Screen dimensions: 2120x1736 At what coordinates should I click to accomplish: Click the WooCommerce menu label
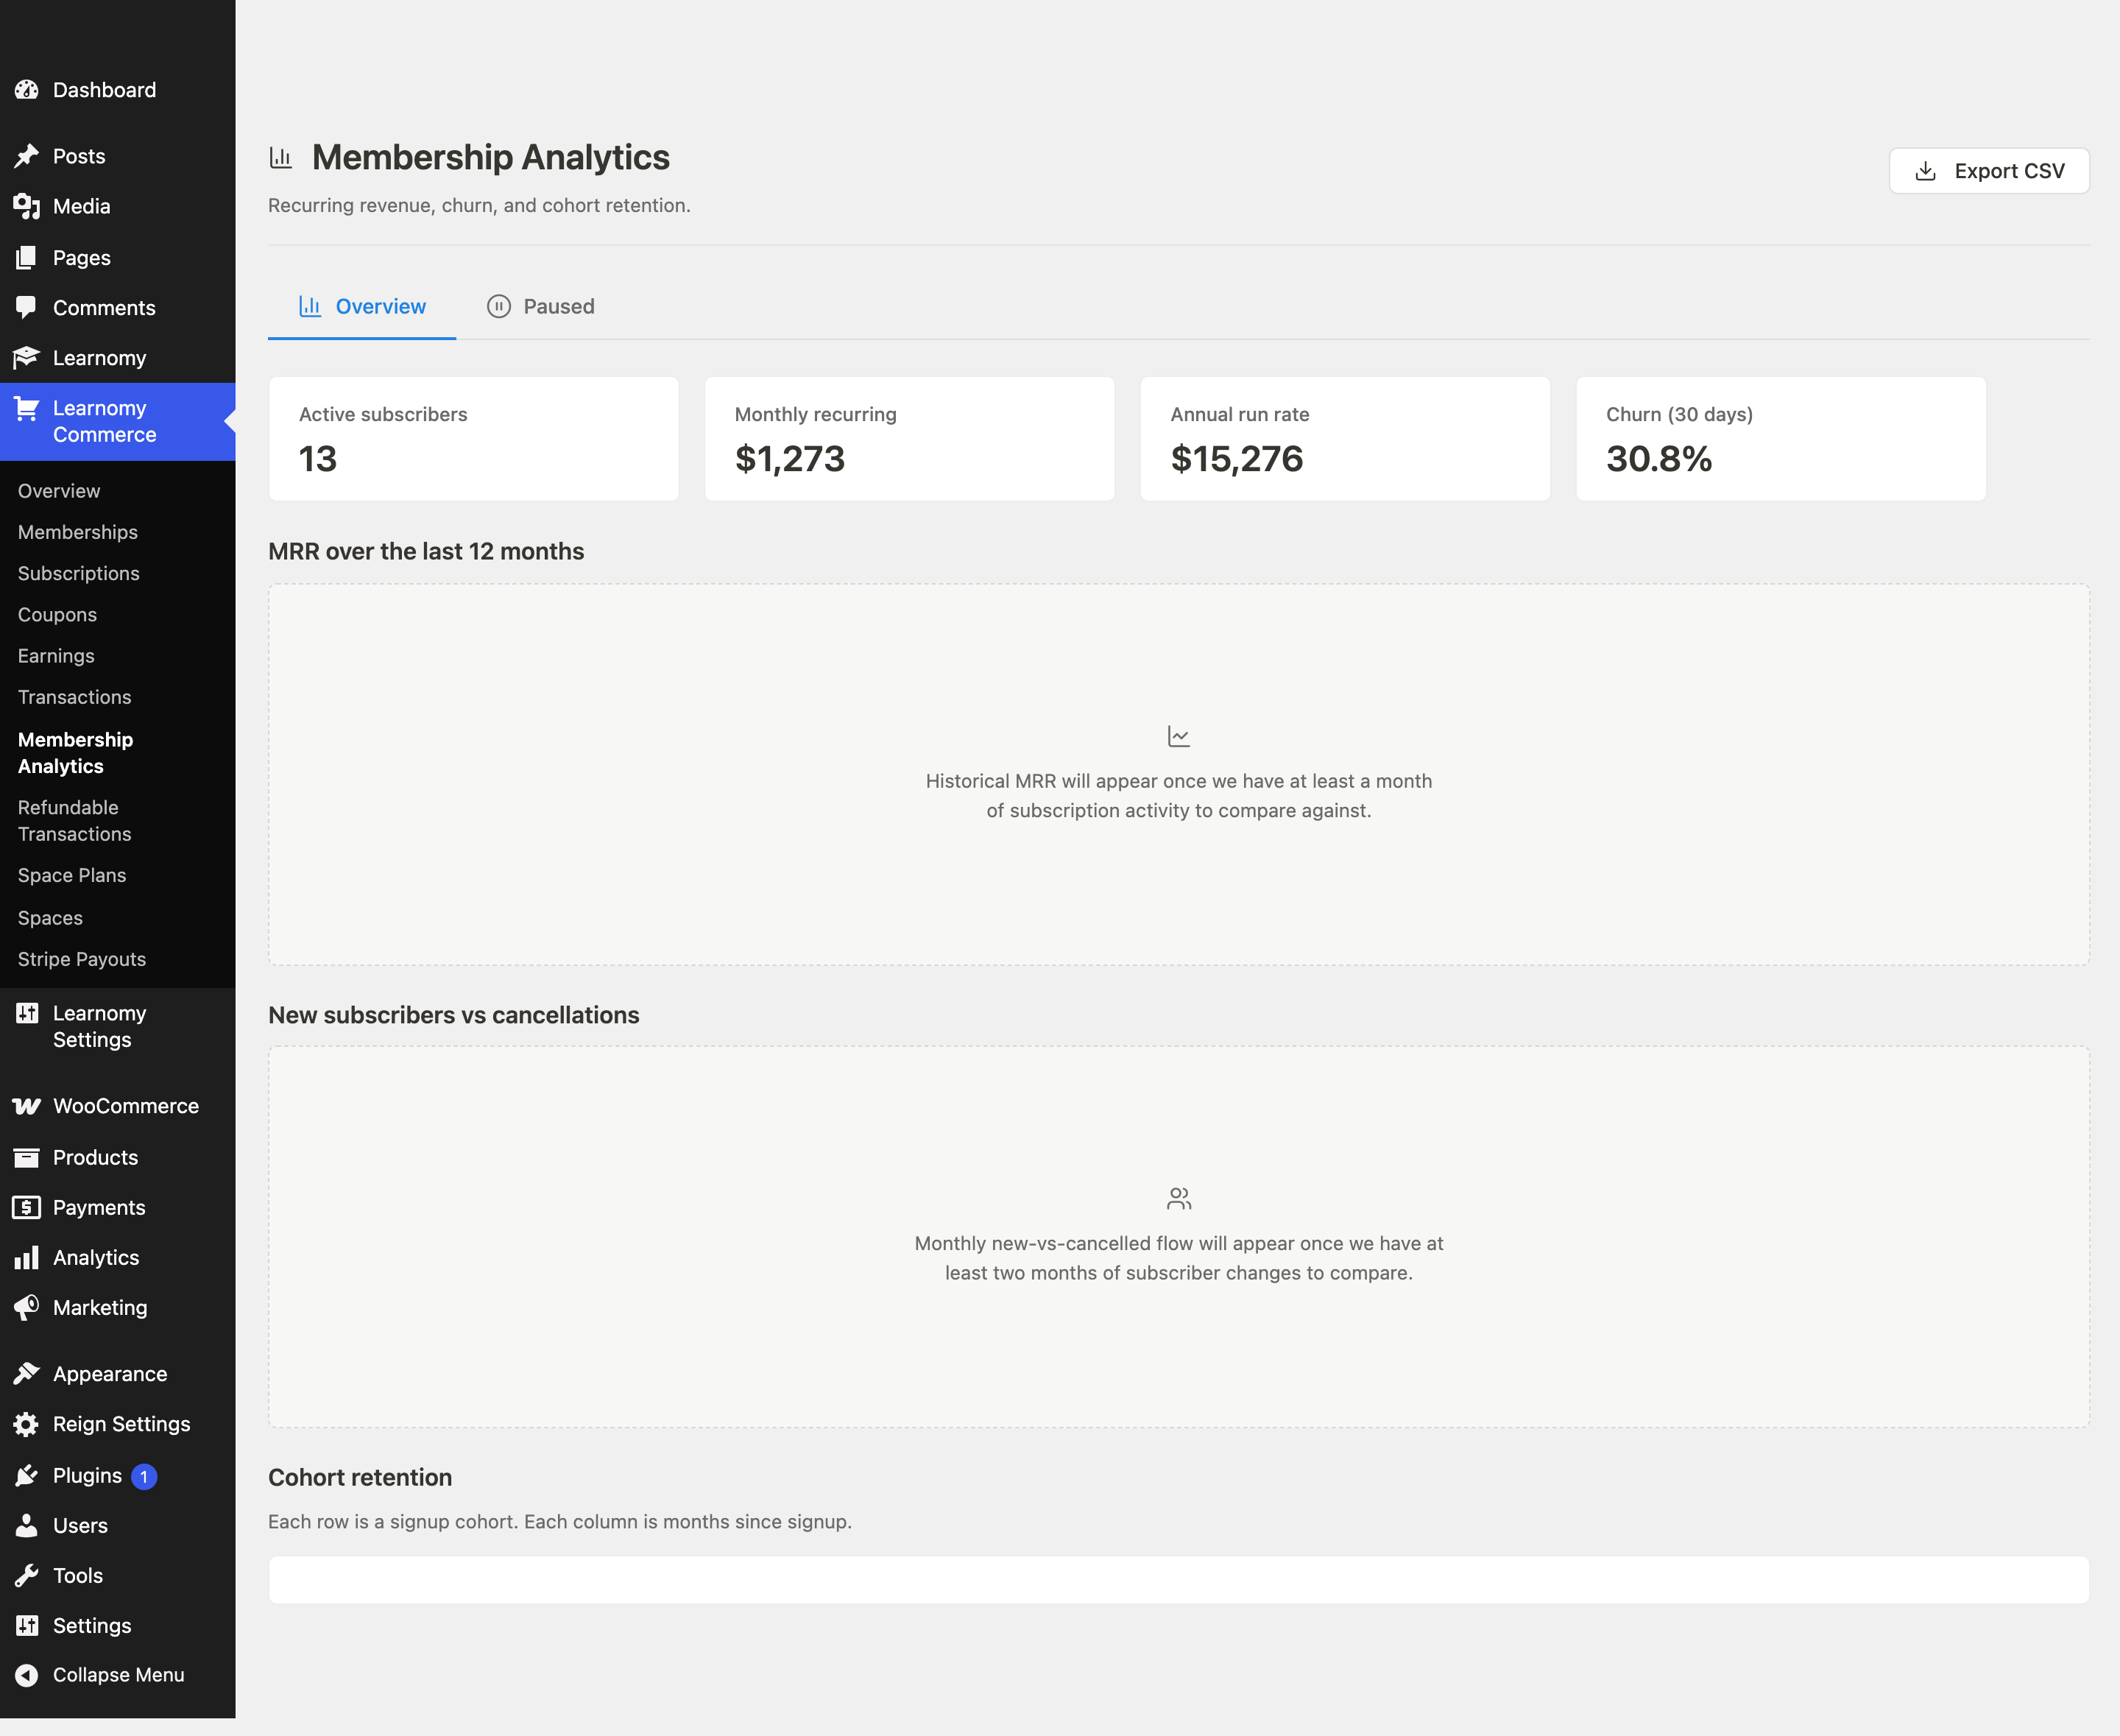coord(126,1106)
